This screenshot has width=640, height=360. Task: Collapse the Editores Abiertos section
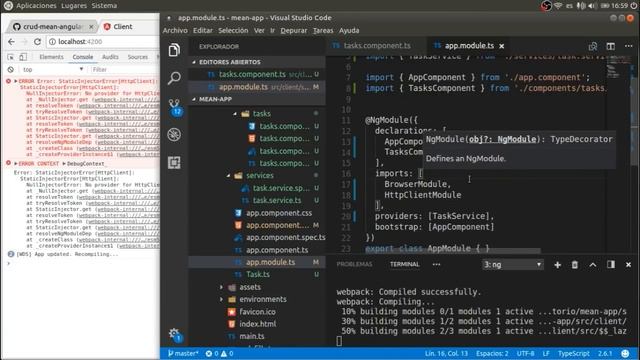194,62
